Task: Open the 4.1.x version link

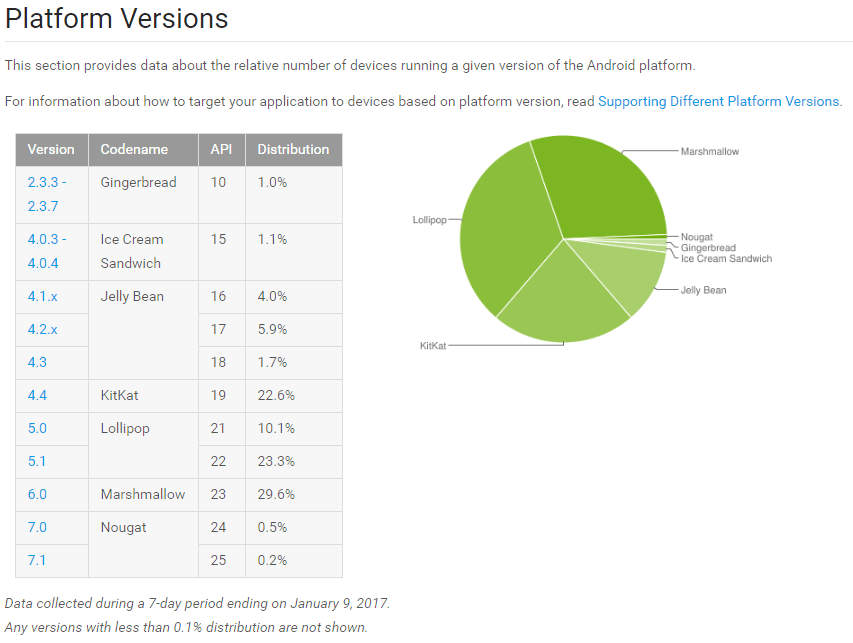Action: click(x=42, y=296)
